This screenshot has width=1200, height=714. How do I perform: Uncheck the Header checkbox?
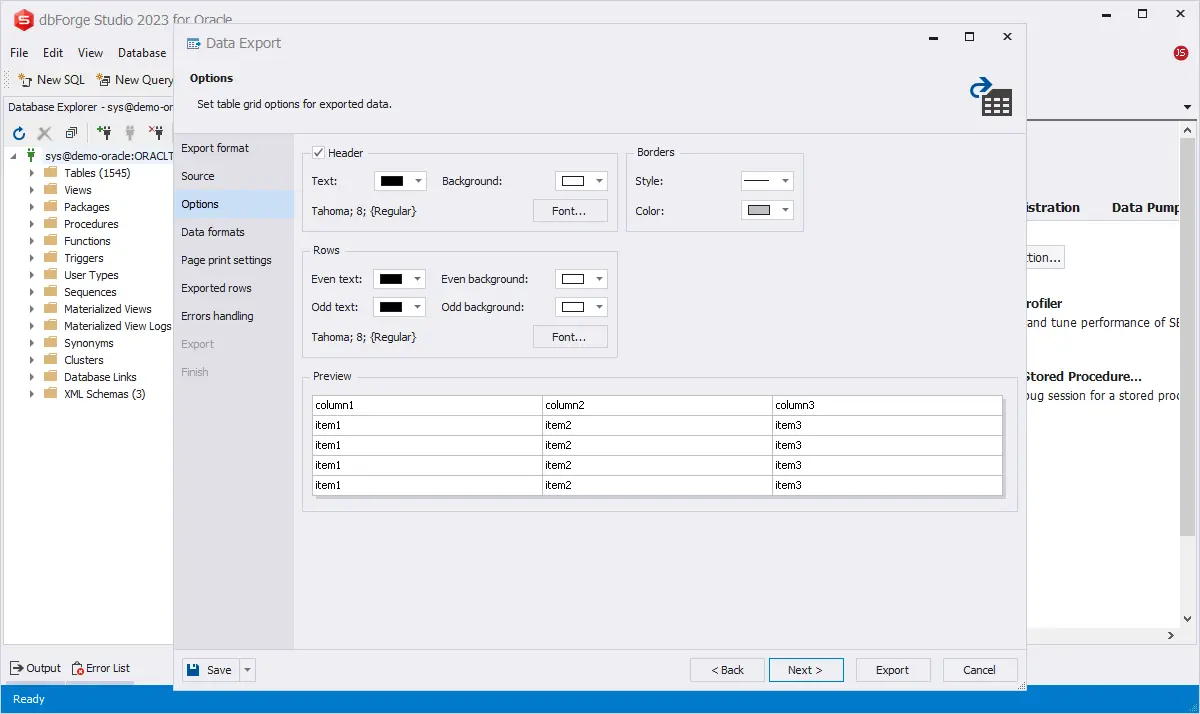(318, 153)
